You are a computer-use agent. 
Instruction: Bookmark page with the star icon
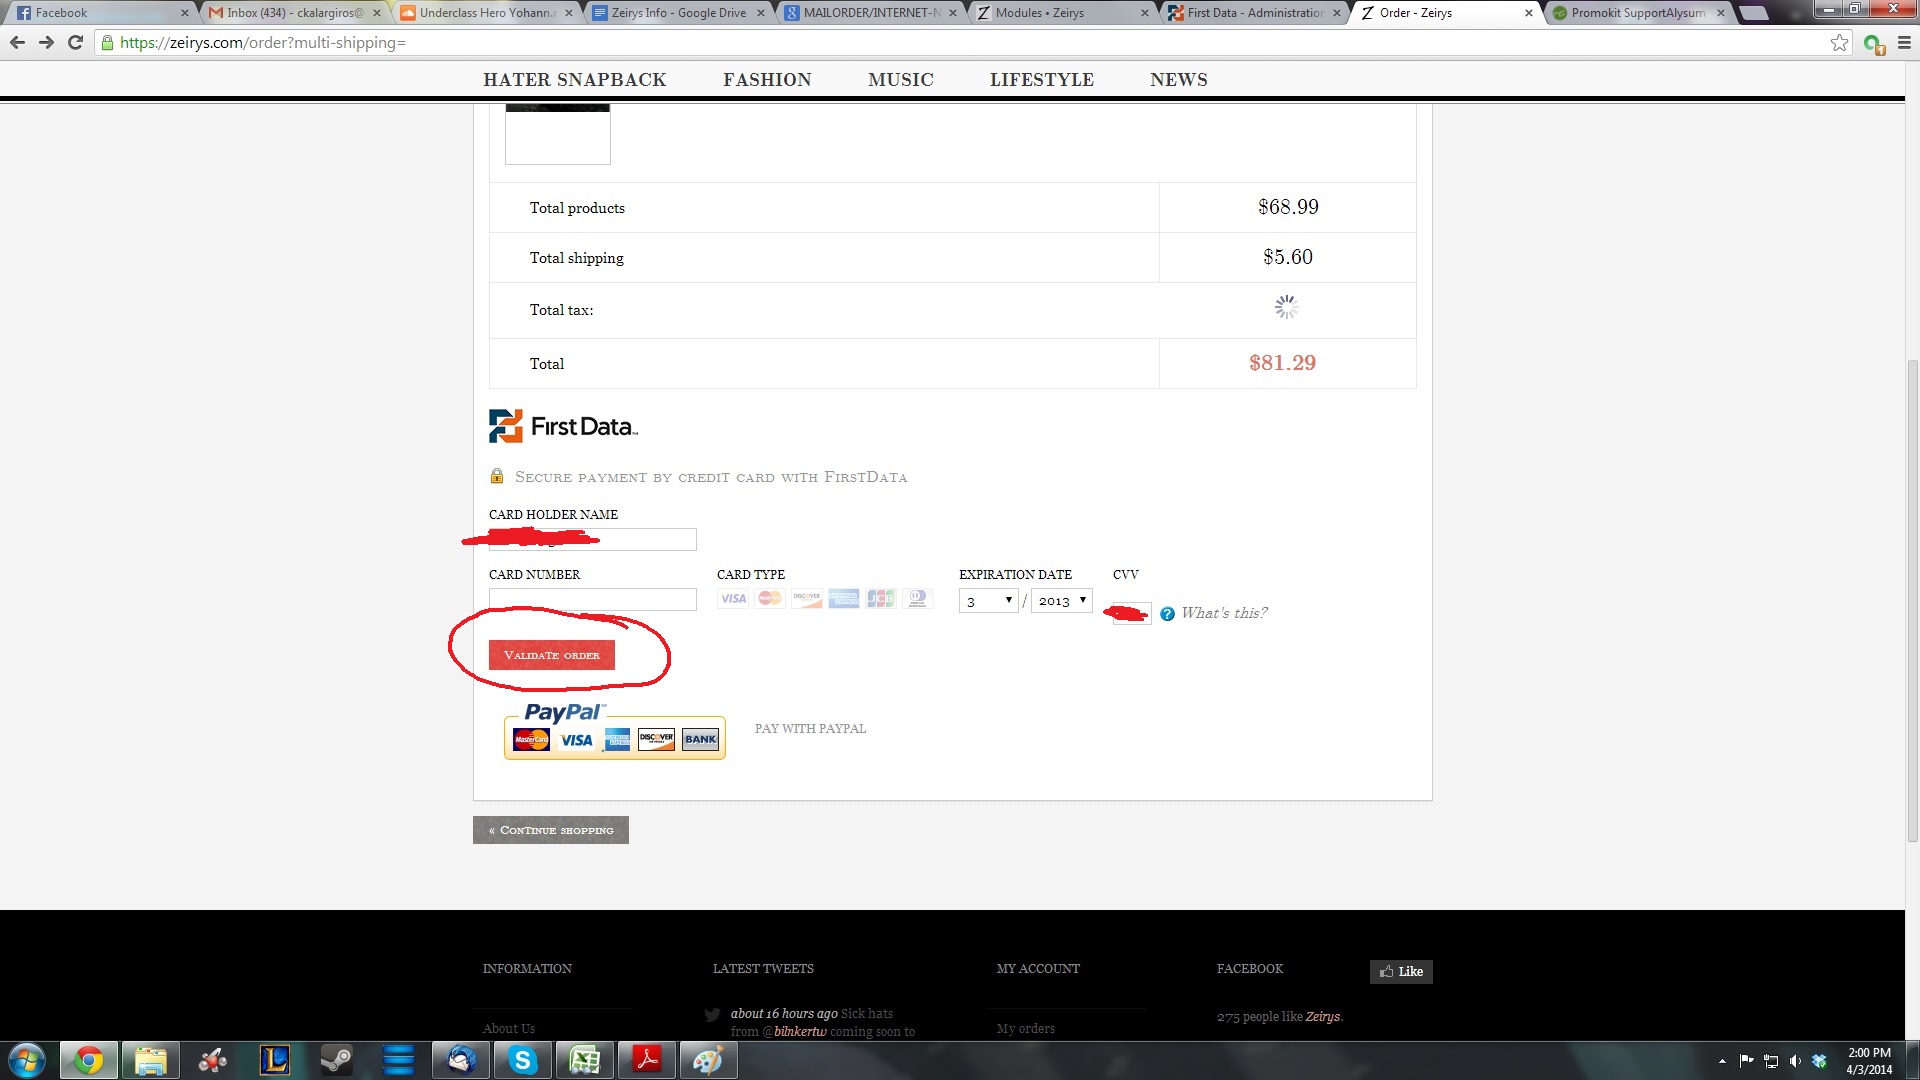click(1839, 43)
